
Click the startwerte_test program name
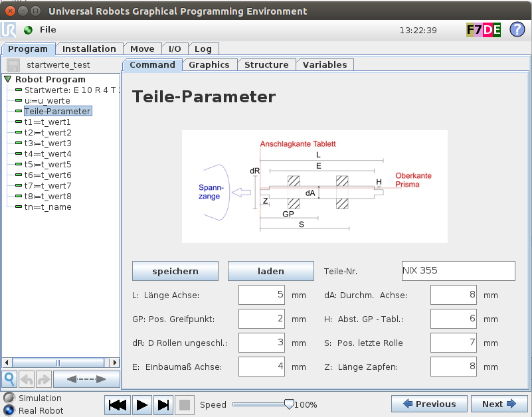(58, 65)
